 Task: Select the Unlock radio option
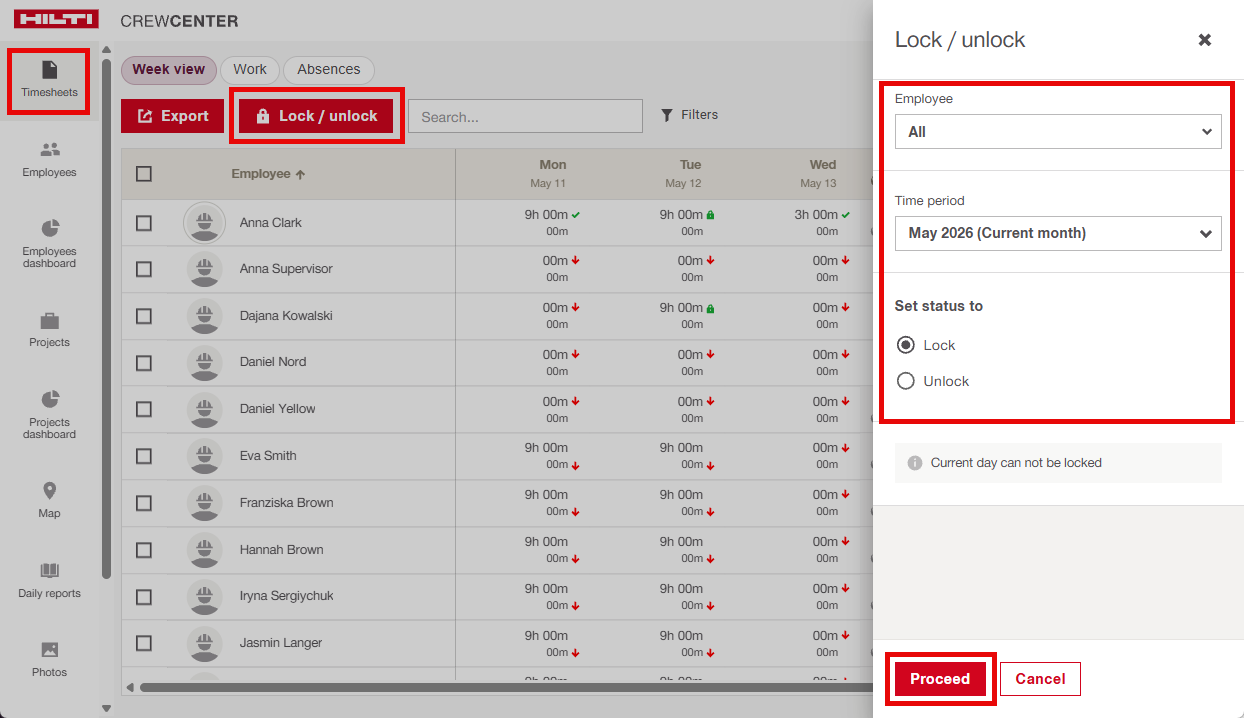point(906,381)
